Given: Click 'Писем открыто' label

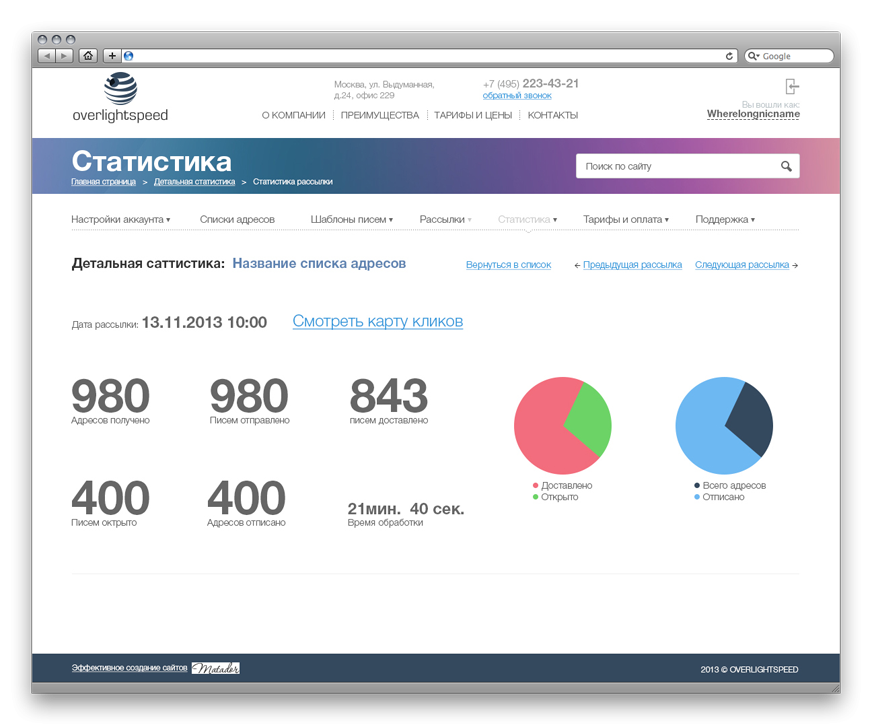Looking at the screenshot, I should pyautogui.click(x=104, y=523).
